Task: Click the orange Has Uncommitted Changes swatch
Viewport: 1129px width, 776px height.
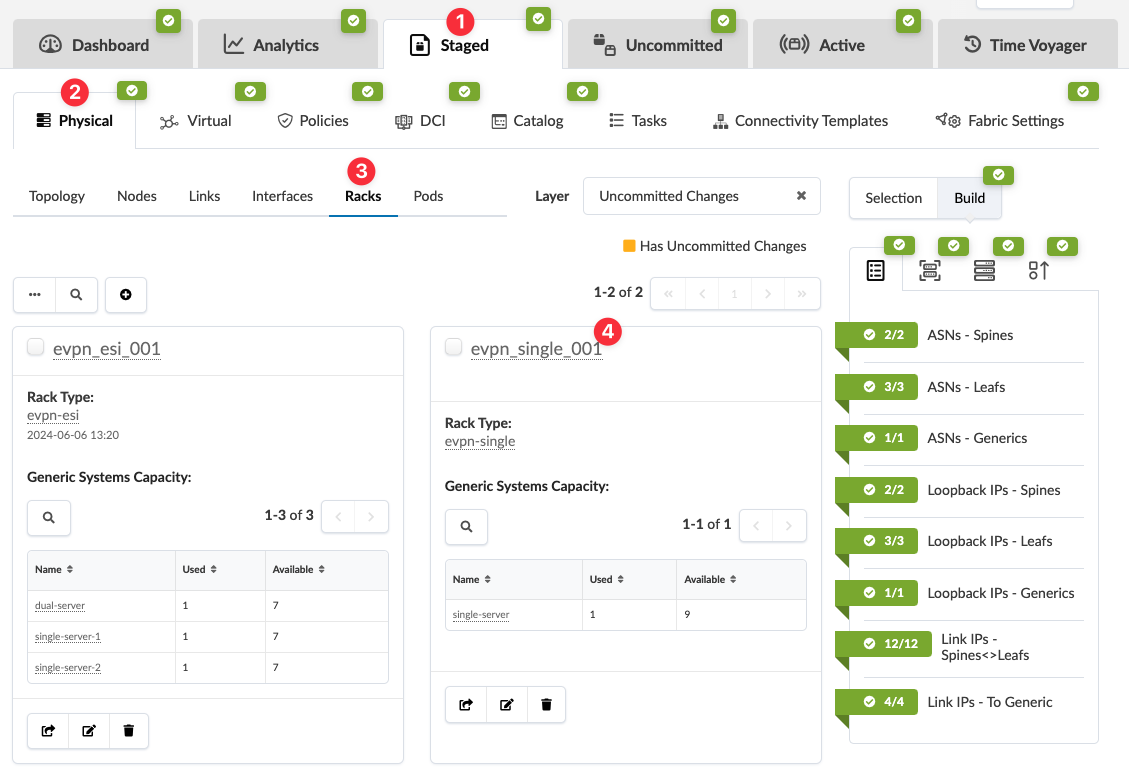Action: click(629, 246)
